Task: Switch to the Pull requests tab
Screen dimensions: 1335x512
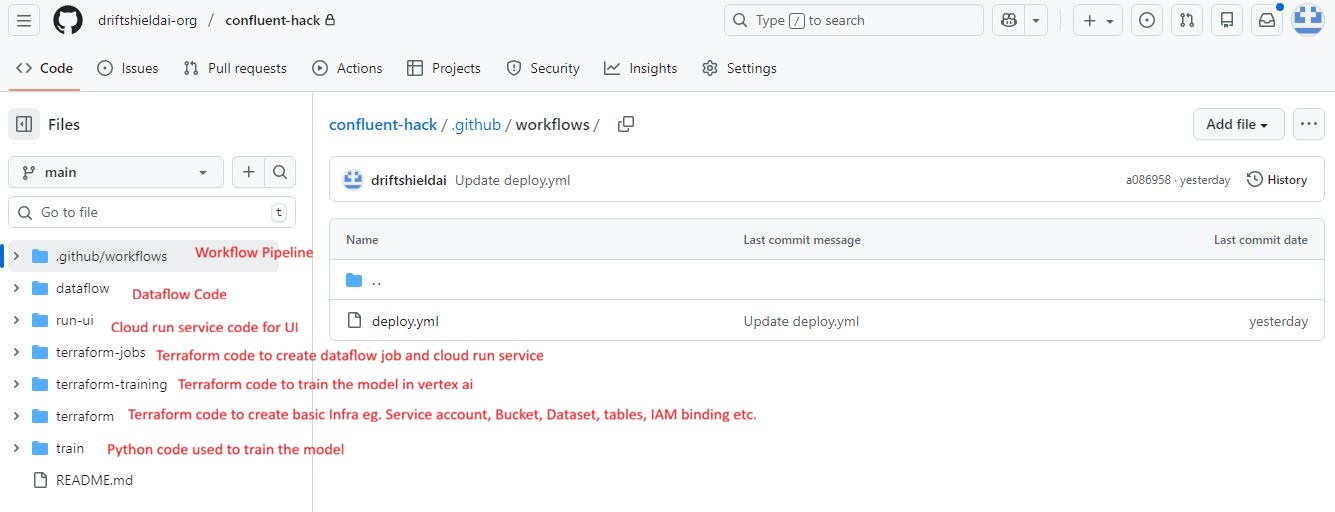Action: 235,68
